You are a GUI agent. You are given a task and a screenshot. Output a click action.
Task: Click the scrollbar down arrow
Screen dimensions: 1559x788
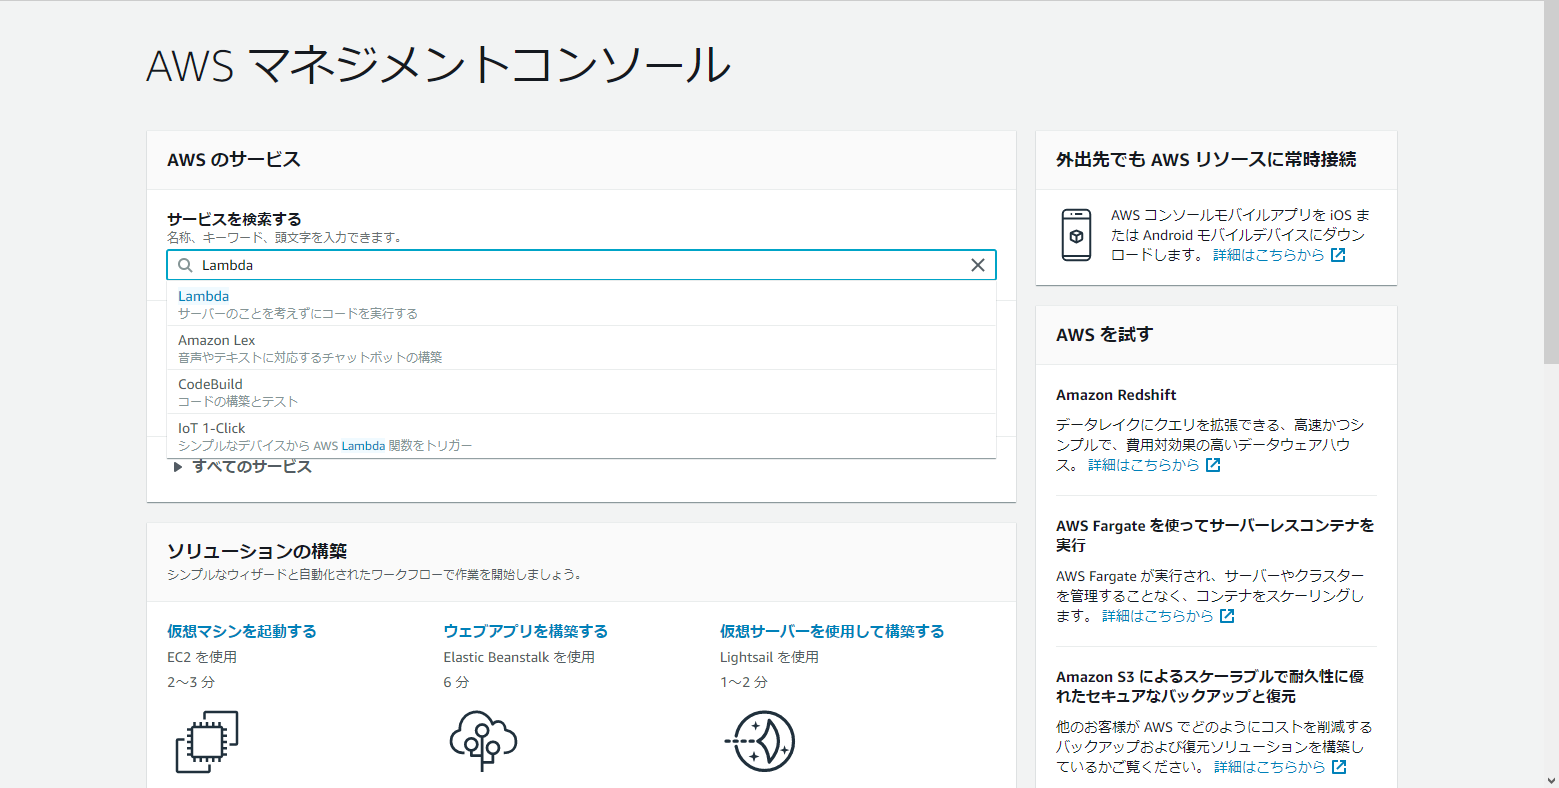pyautogui.click(x=1551, y=779)
